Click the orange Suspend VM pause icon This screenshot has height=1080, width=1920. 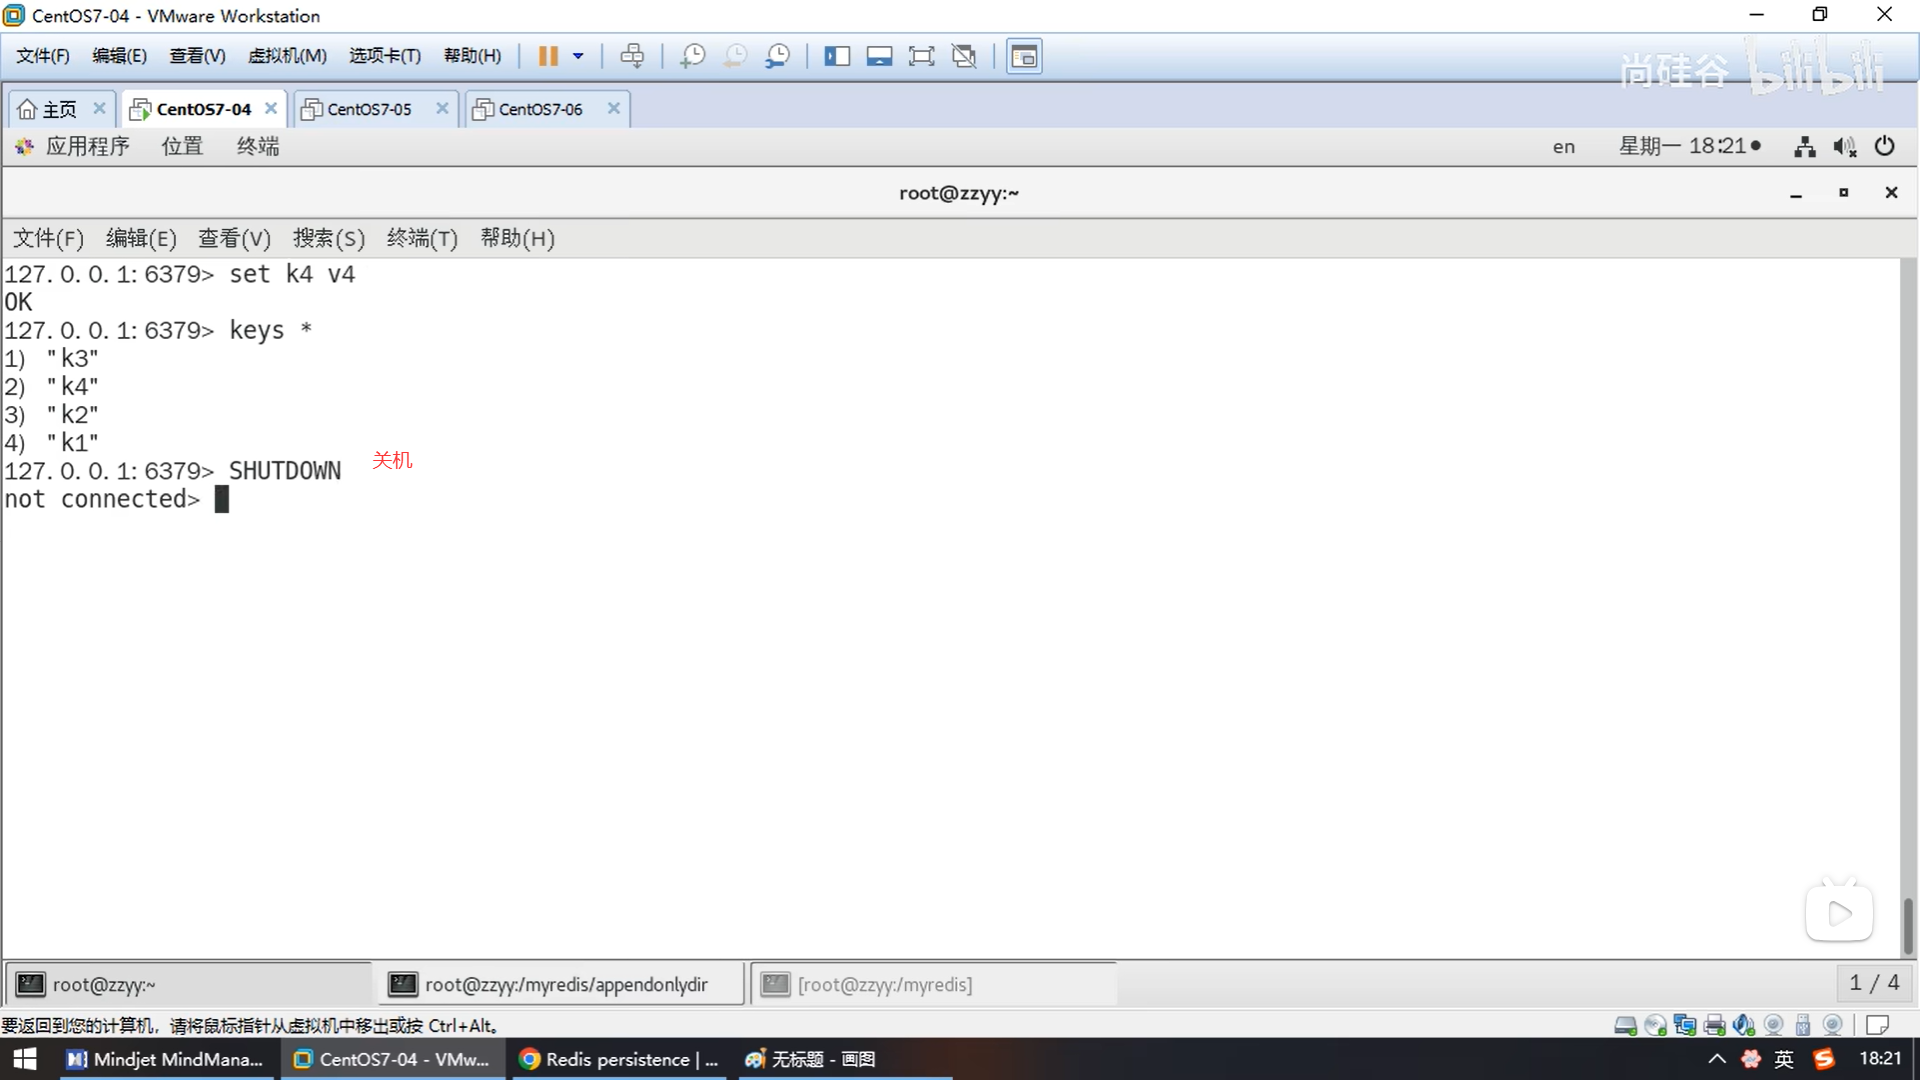pyautogui.click(x=547, y=56)
